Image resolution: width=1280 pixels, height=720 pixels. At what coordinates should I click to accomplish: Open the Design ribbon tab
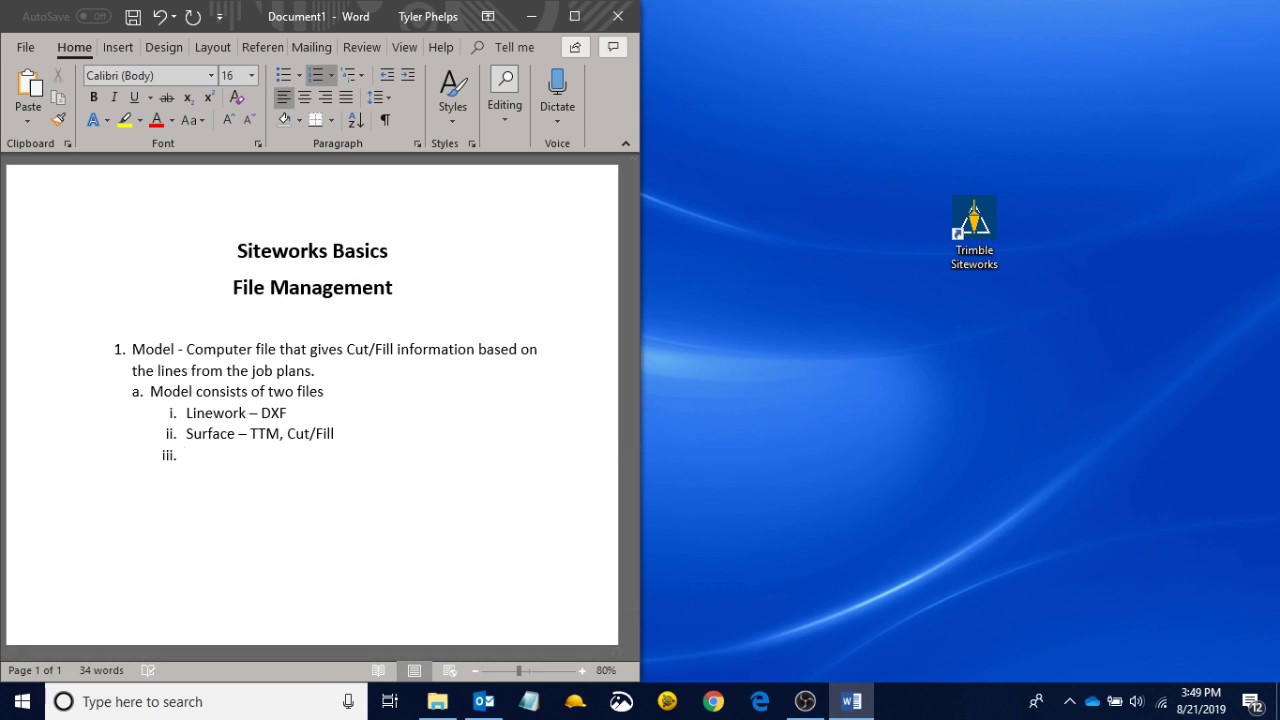[x=164, y=47]
